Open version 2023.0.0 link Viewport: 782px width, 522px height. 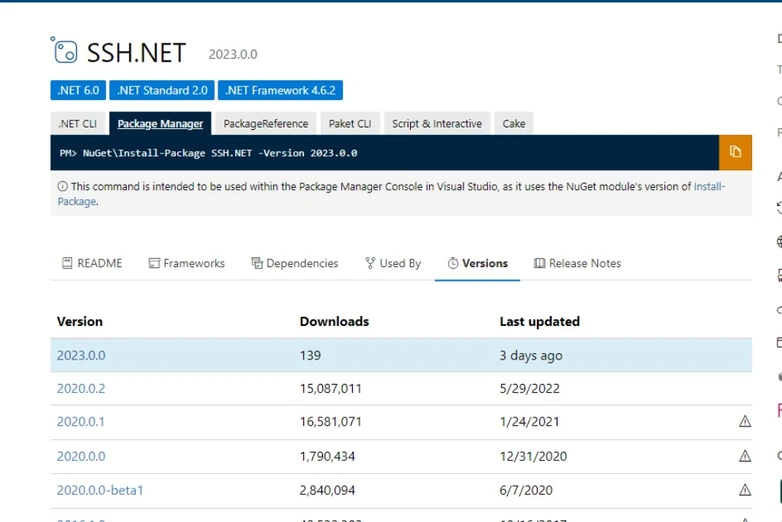(81, 355)
